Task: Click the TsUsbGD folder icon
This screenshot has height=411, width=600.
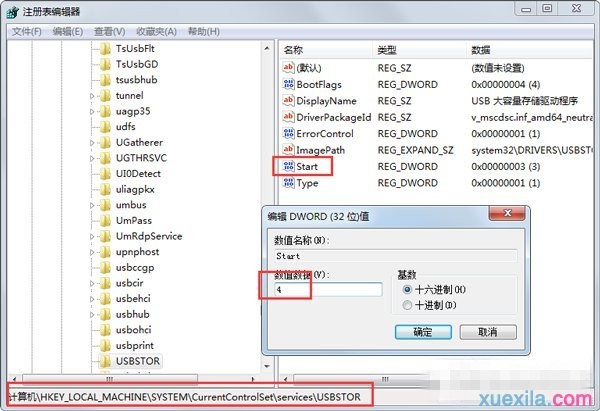Action: pos(105,64)
